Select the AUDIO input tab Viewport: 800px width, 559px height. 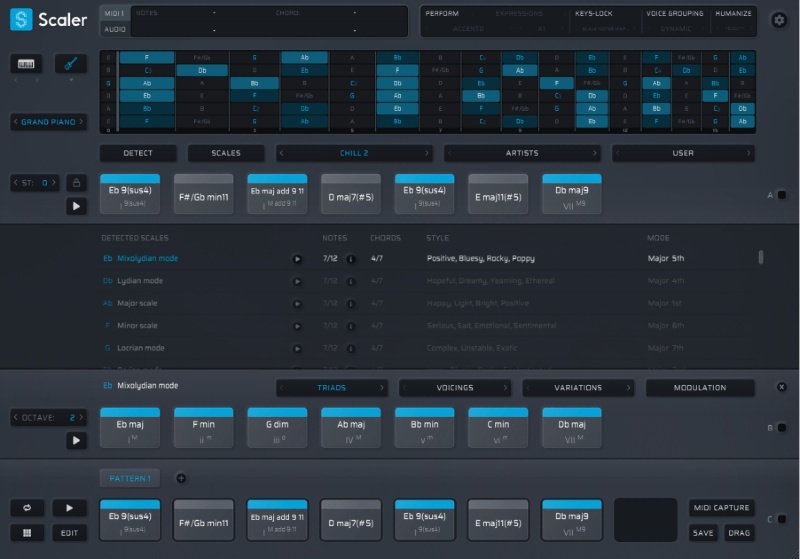(115, 30)
